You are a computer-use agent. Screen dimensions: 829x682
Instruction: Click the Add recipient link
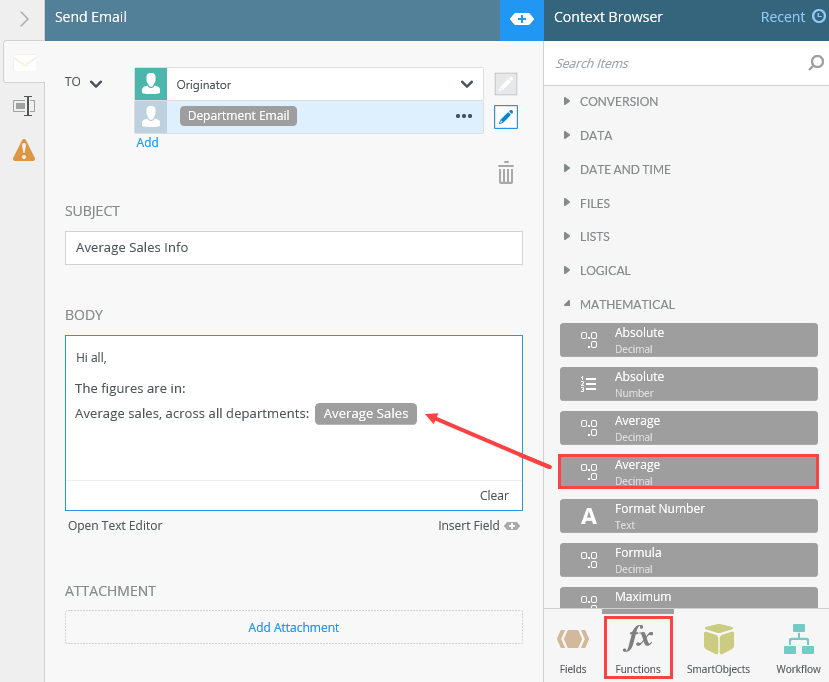pyautogui.click(x=147, y=143)
